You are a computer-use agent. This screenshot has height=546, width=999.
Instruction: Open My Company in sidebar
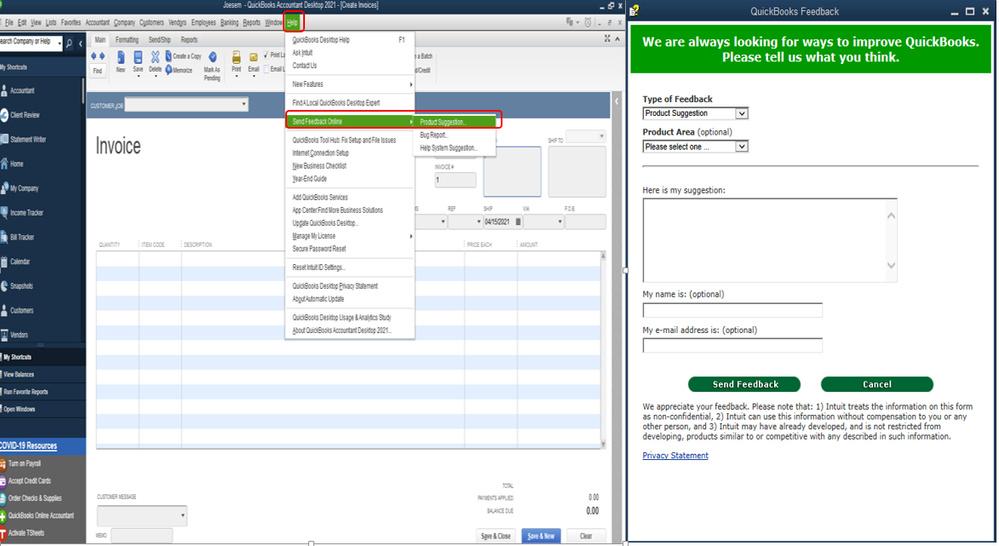click(x=20, y=188)
